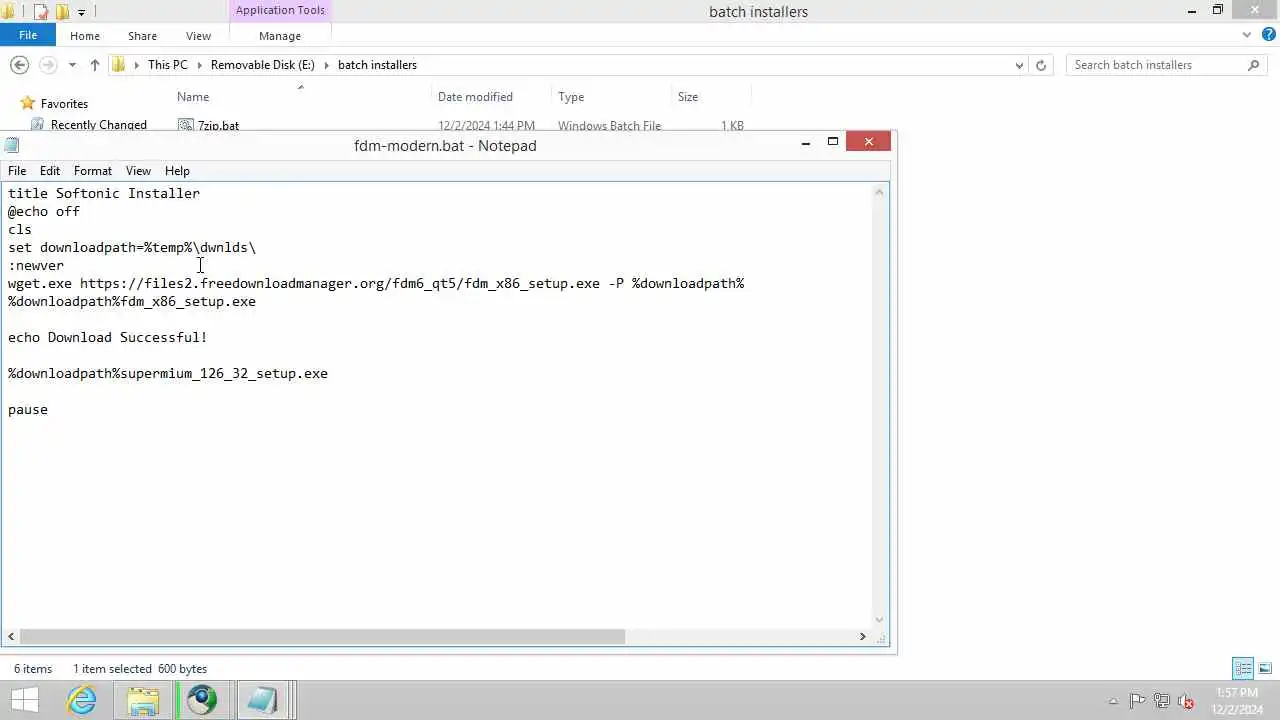Click the File tab in Explorer ribbon
Viewport: 1280px width, 720px height.
pos(28,35)
